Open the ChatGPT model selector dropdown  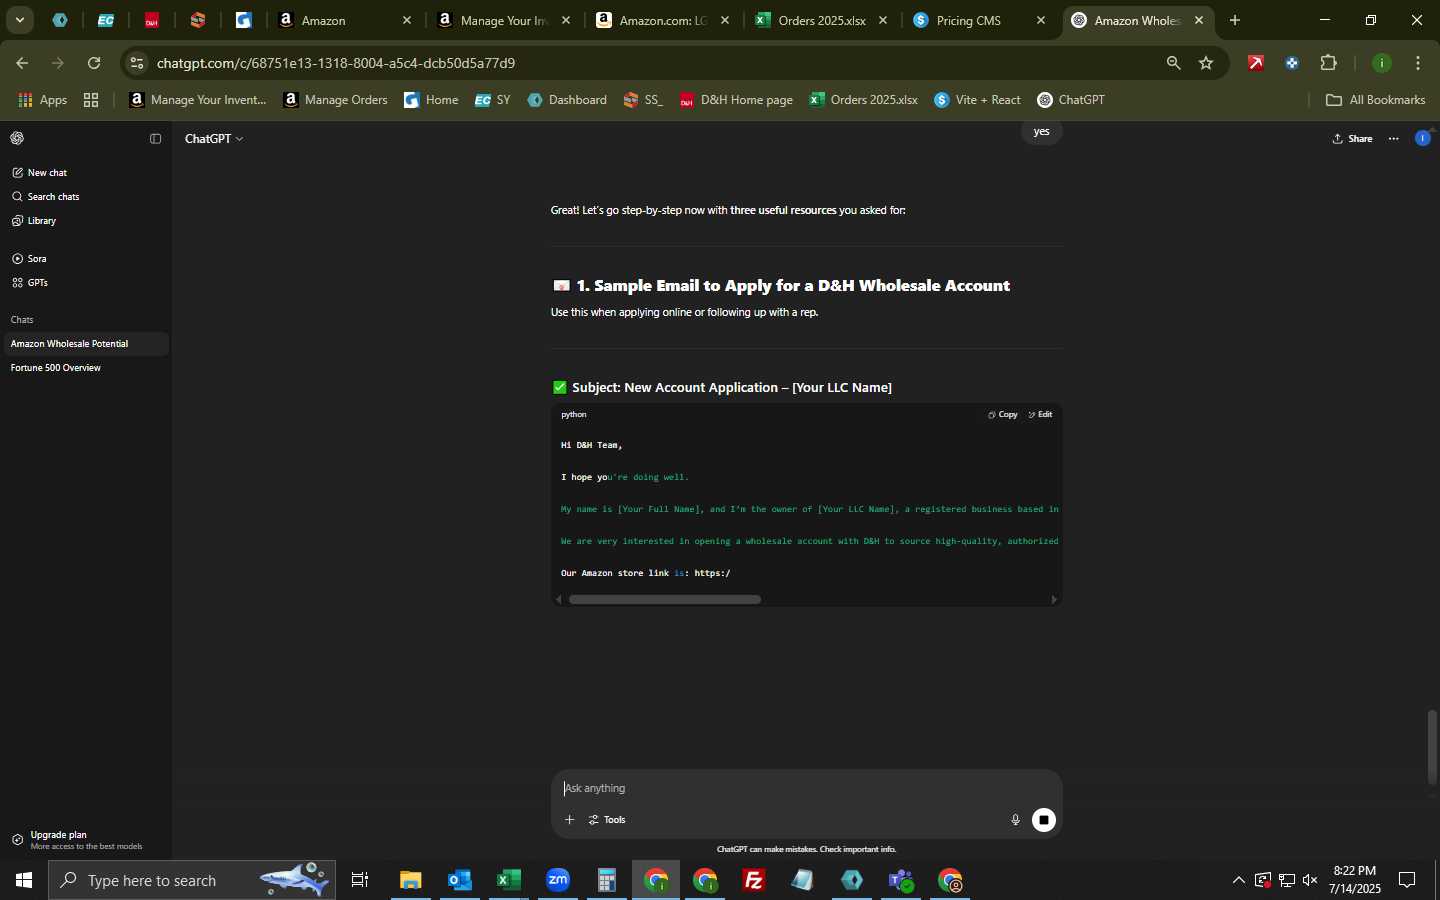(x=214, y=139)
